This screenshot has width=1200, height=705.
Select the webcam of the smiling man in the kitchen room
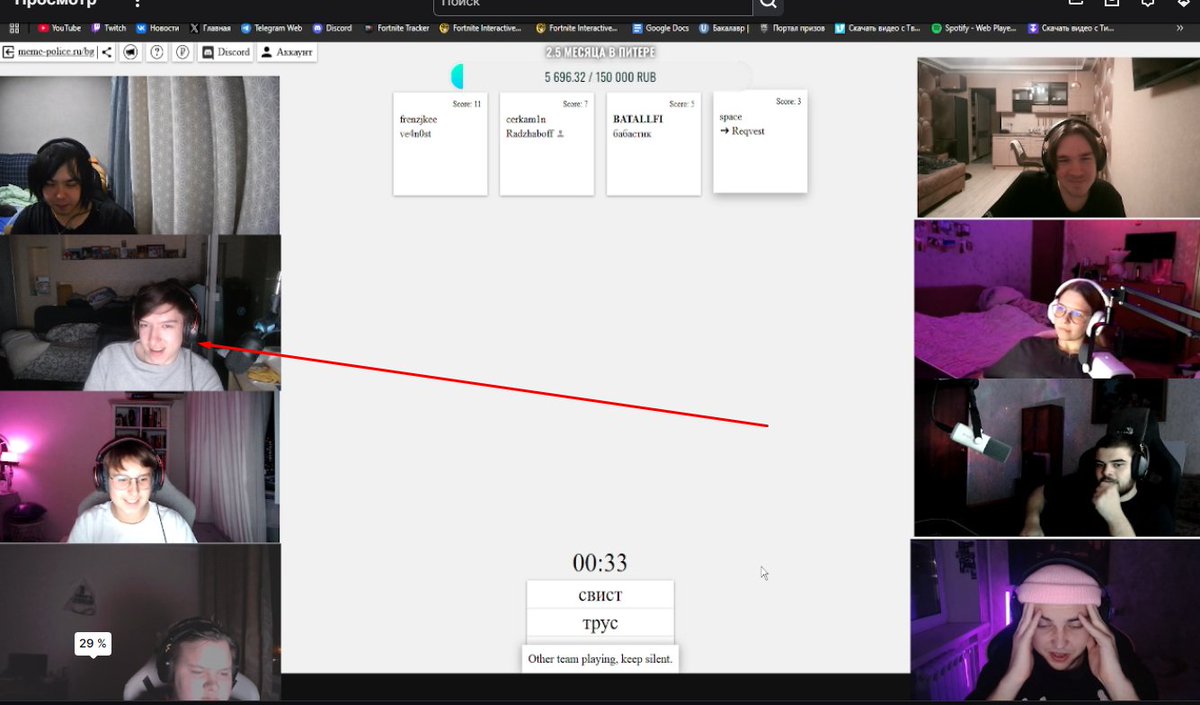[x=1058, y=137]
